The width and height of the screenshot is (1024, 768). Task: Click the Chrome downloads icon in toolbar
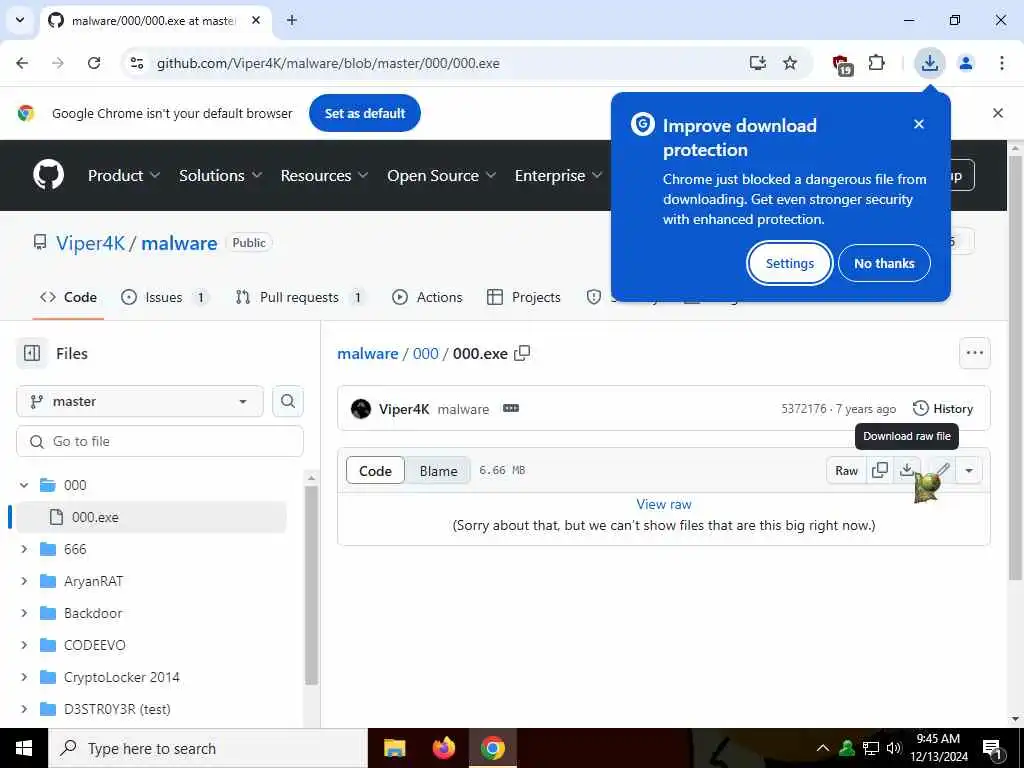pyautogui.click(x=929, y=63)
